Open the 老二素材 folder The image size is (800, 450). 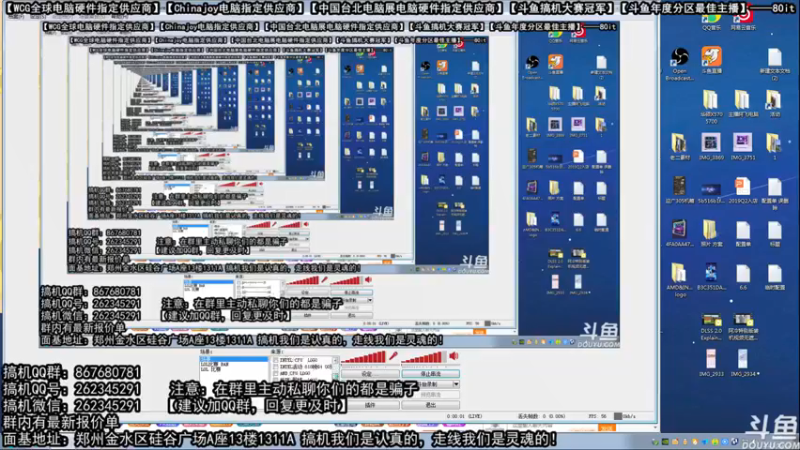(679, 147)
